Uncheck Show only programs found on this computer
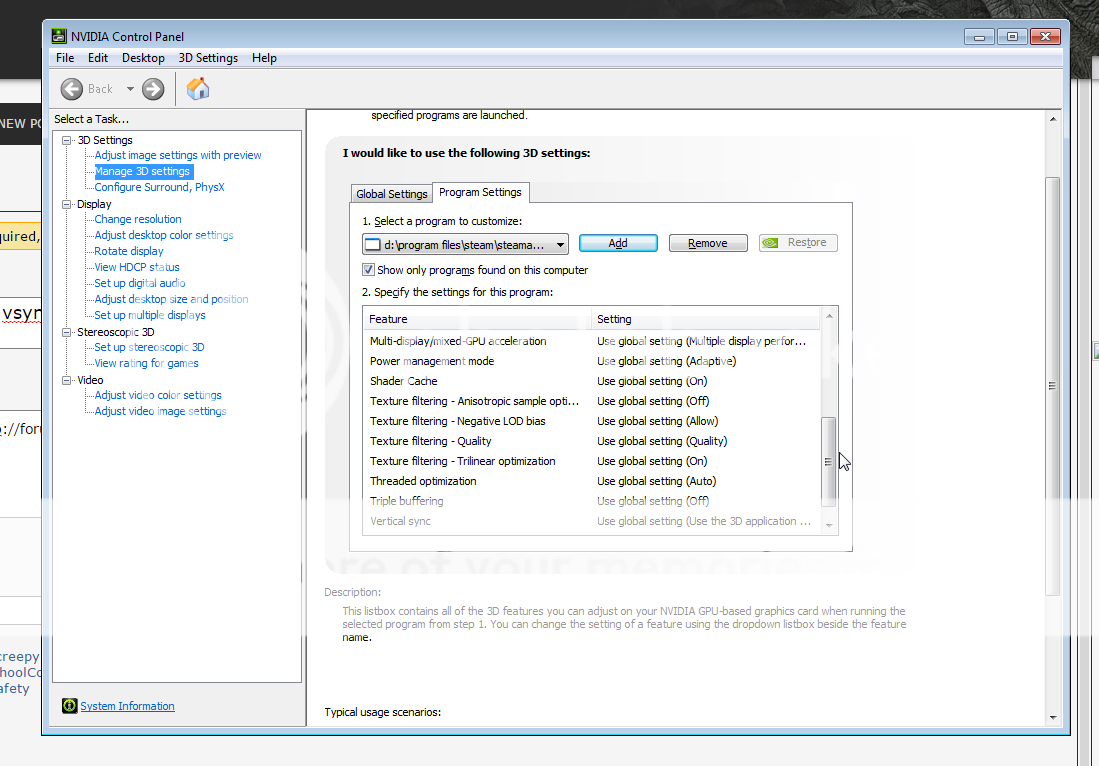The width and height of the screenshot is (1099, 766). 369,270
